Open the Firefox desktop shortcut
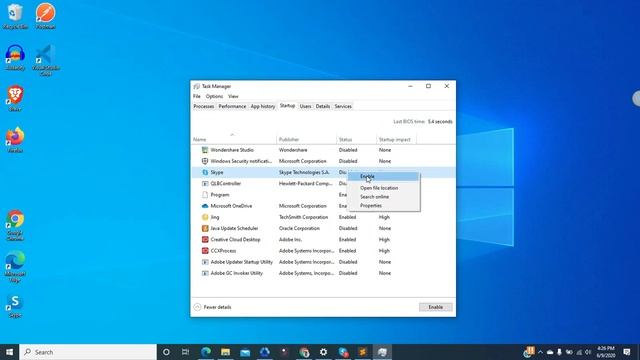 [x=15, y=140]
